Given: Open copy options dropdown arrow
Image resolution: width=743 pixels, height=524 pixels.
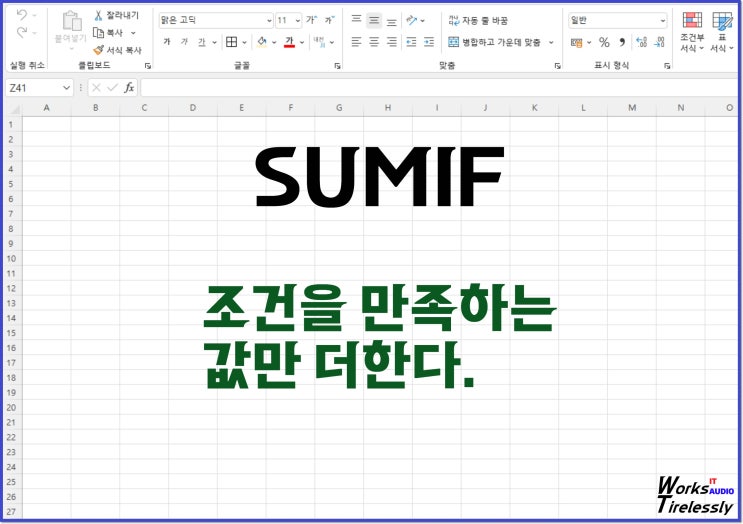Looking at the screenshot, I should (133, 33).
